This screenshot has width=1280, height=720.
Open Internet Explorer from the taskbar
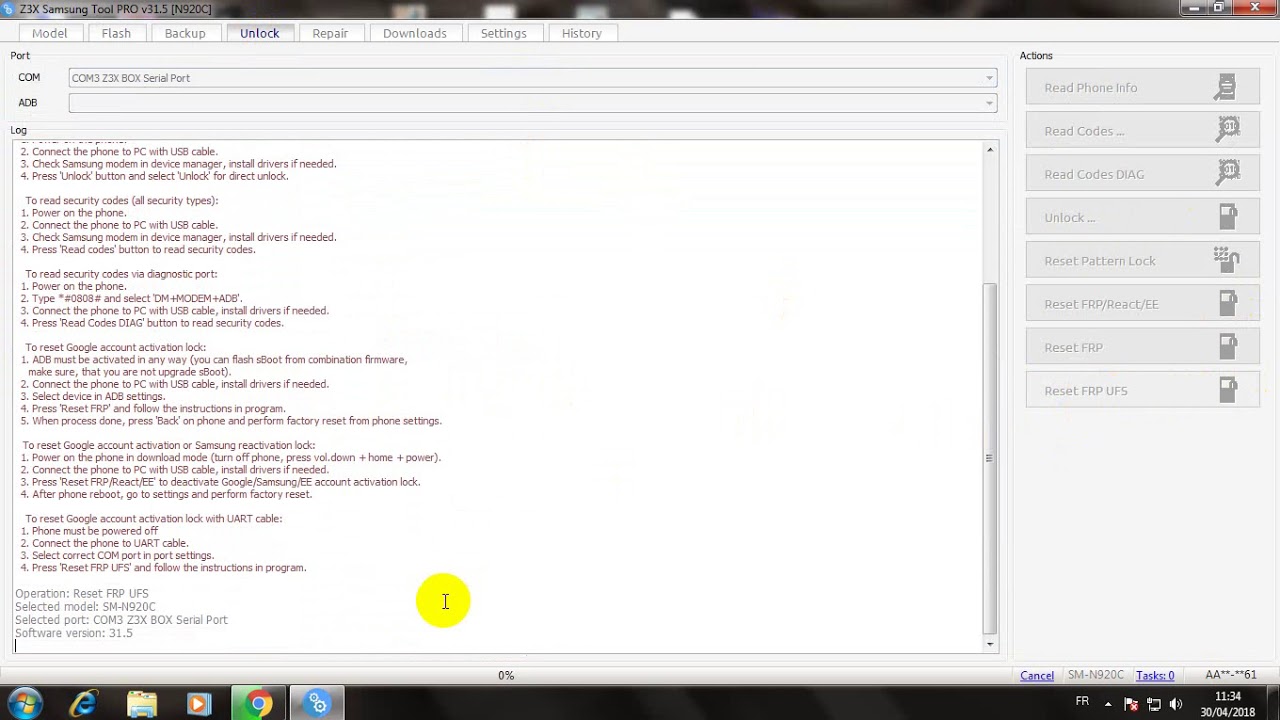[x=83, y=704]
